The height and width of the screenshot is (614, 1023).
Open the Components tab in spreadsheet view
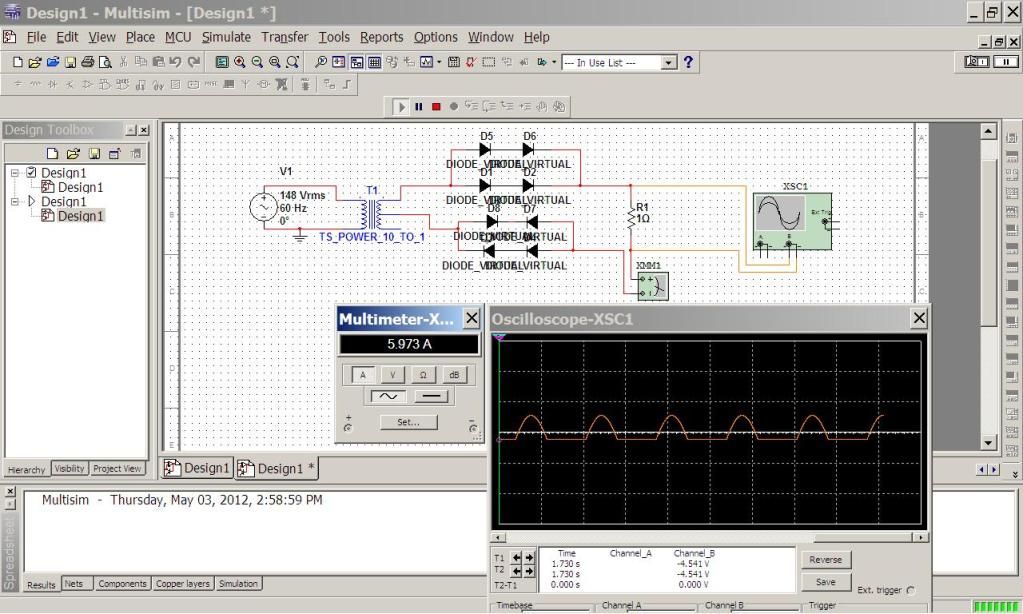click(123, 584)
